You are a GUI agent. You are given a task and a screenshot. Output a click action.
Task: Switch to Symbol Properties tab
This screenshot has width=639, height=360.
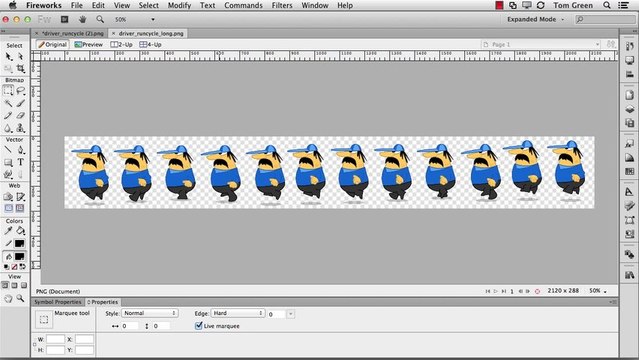point(57,302)
